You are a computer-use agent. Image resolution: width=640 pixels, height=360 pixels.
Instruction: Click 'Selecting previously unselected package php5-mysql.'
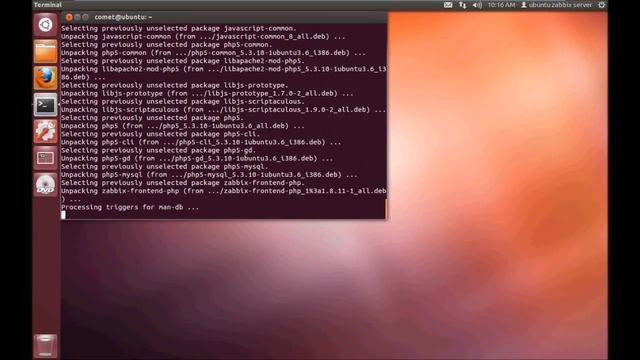(x=165, y=167)
